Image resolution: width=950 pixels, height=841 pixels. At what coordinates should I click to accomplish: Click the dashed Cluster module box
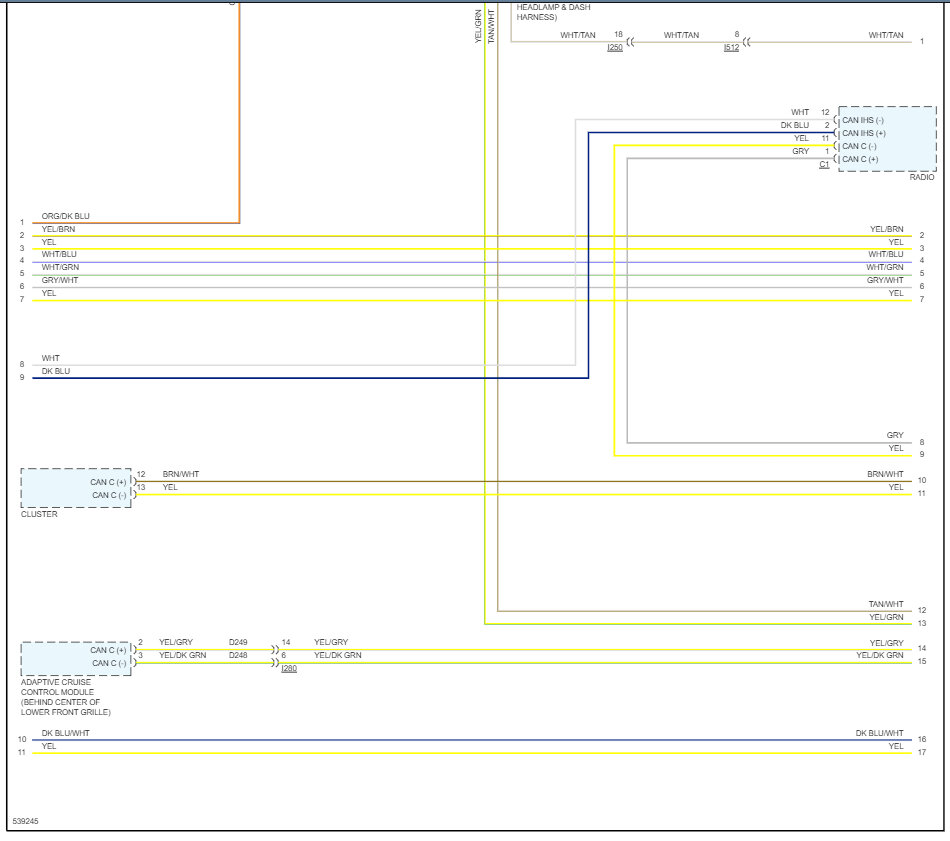tap(76, 488)
